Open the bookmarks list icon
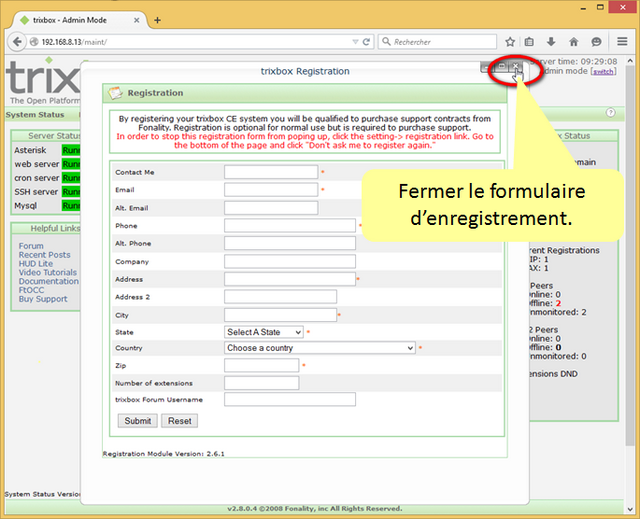Image resolution: width=640 pixels, height=519 pixels. [x=529, y=42]
